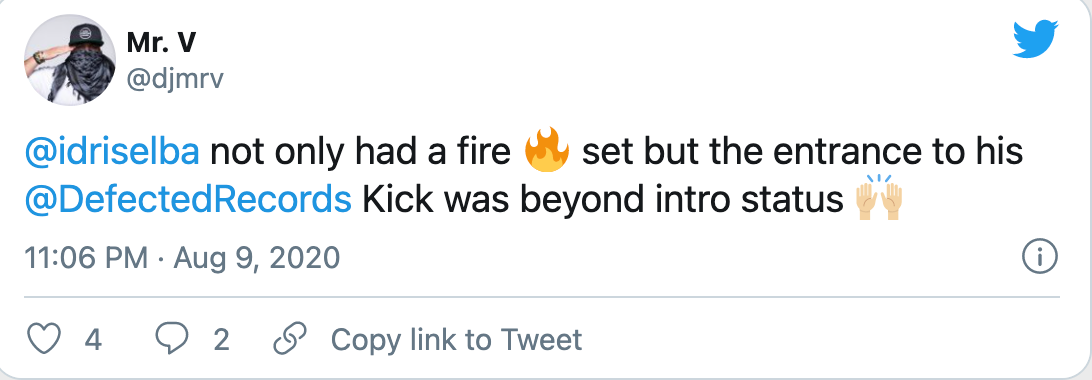Open replies via the speech bubble icon
The height and width of the screenshot is (380, 1092).
tap(172, 339)
